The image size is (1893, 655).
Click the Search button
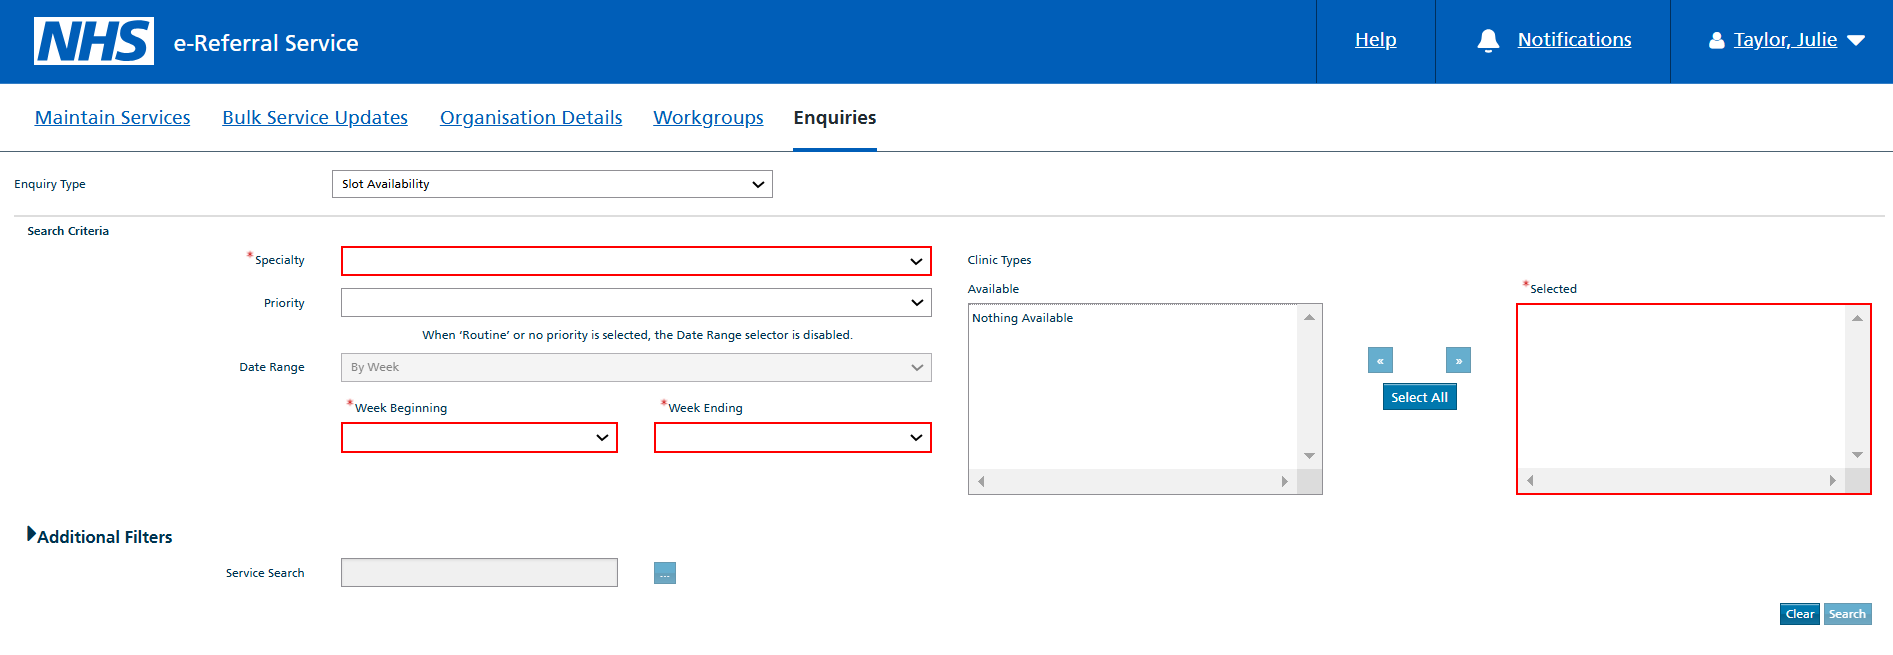click(1847, 614)
